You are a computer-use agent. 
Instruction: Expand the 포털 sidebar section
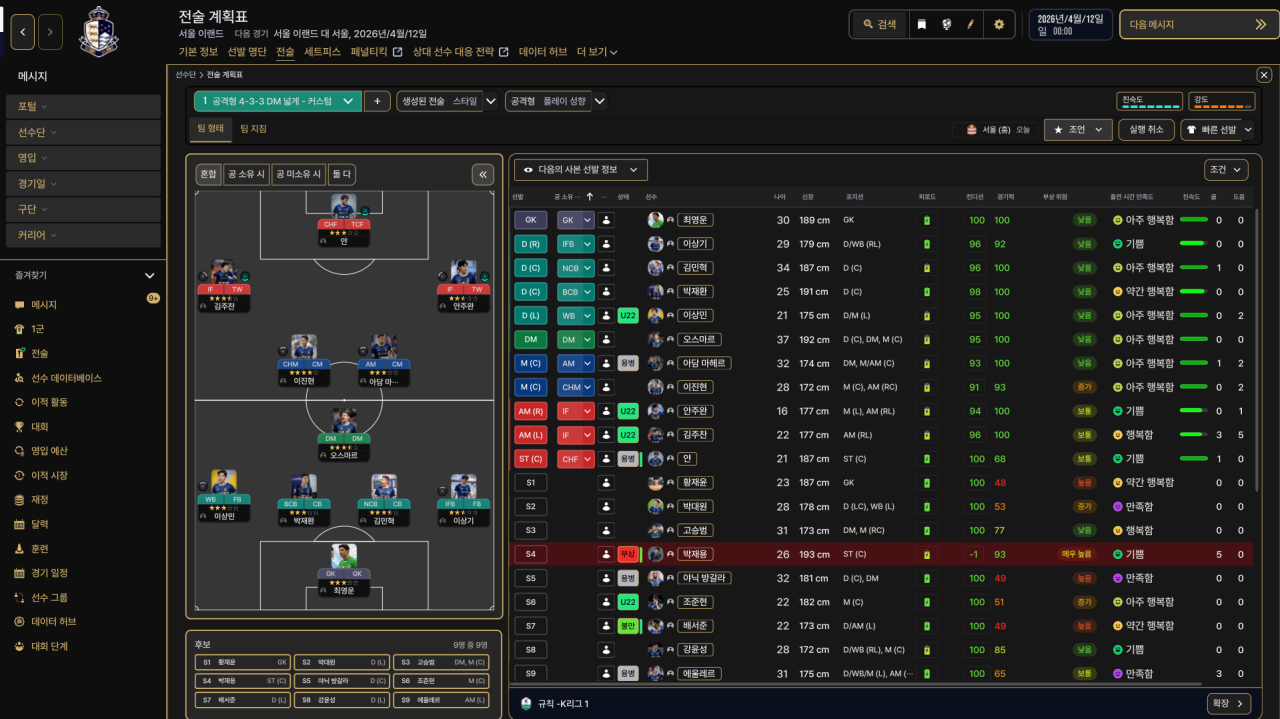[83, 106]
